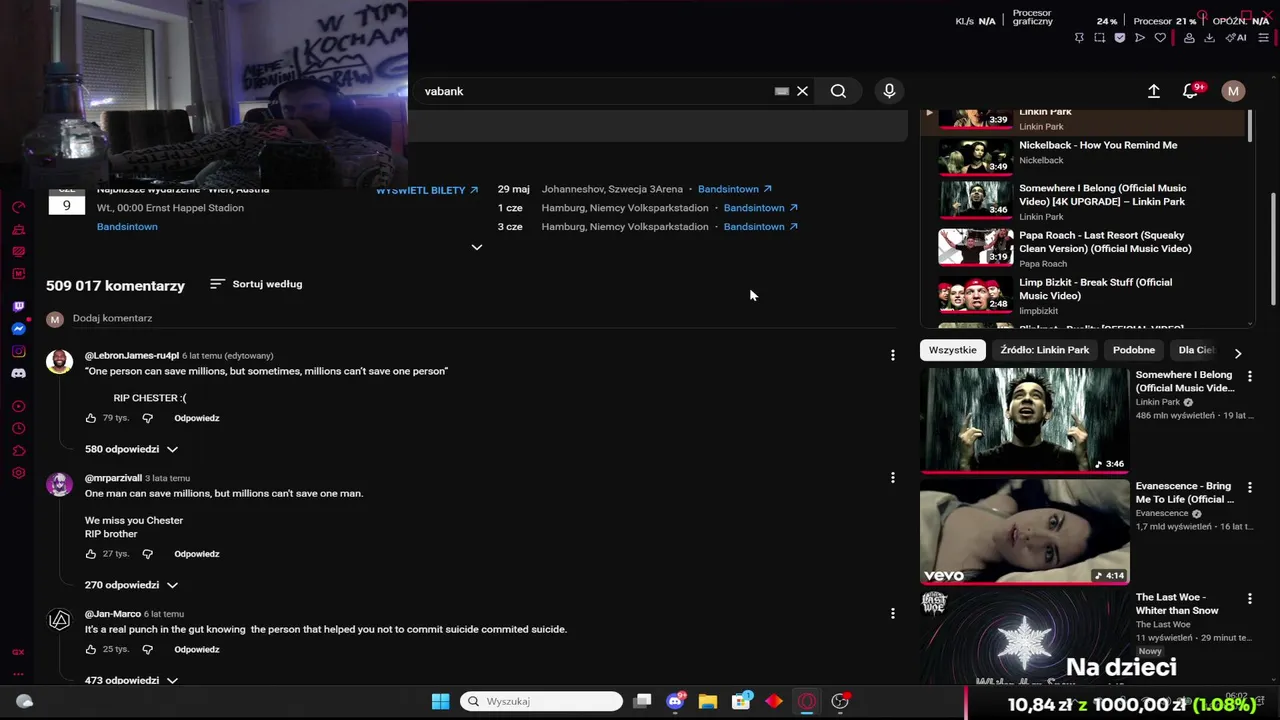Open @LebronJames-ru4pl channel name
Screen dimensions: 1280x720
click(x=132, y=356)
